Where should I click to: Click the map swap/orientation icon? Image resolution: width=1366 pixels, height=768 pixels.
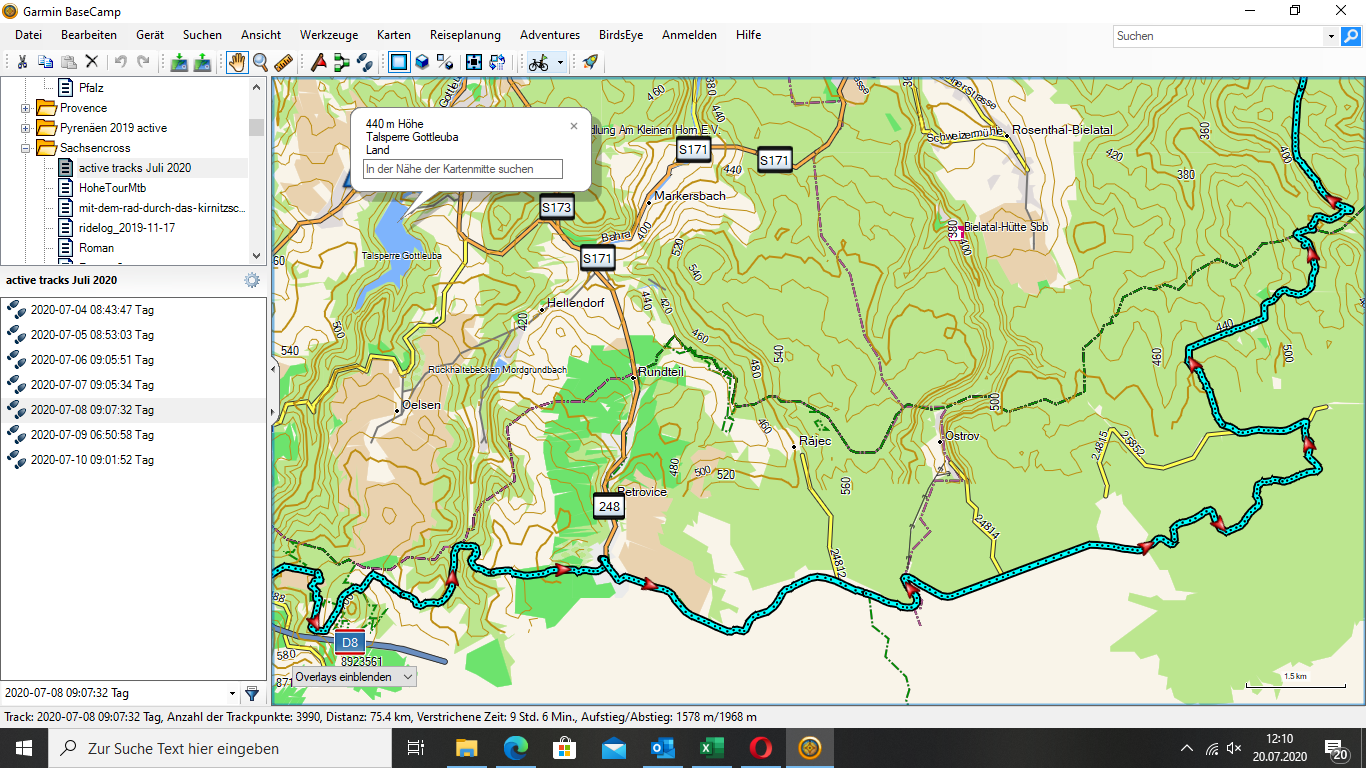497,62
